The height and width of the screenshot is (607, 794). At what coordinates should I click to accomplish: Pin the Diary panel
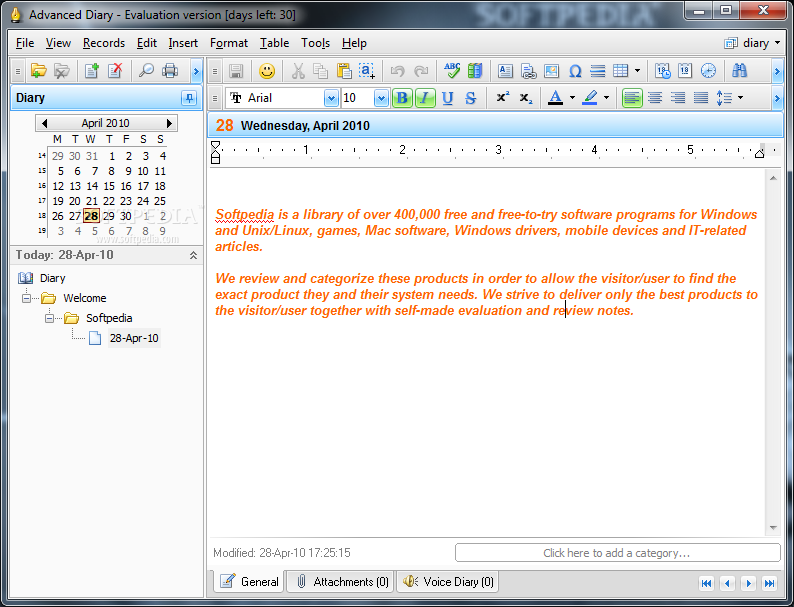click(189, 98)
